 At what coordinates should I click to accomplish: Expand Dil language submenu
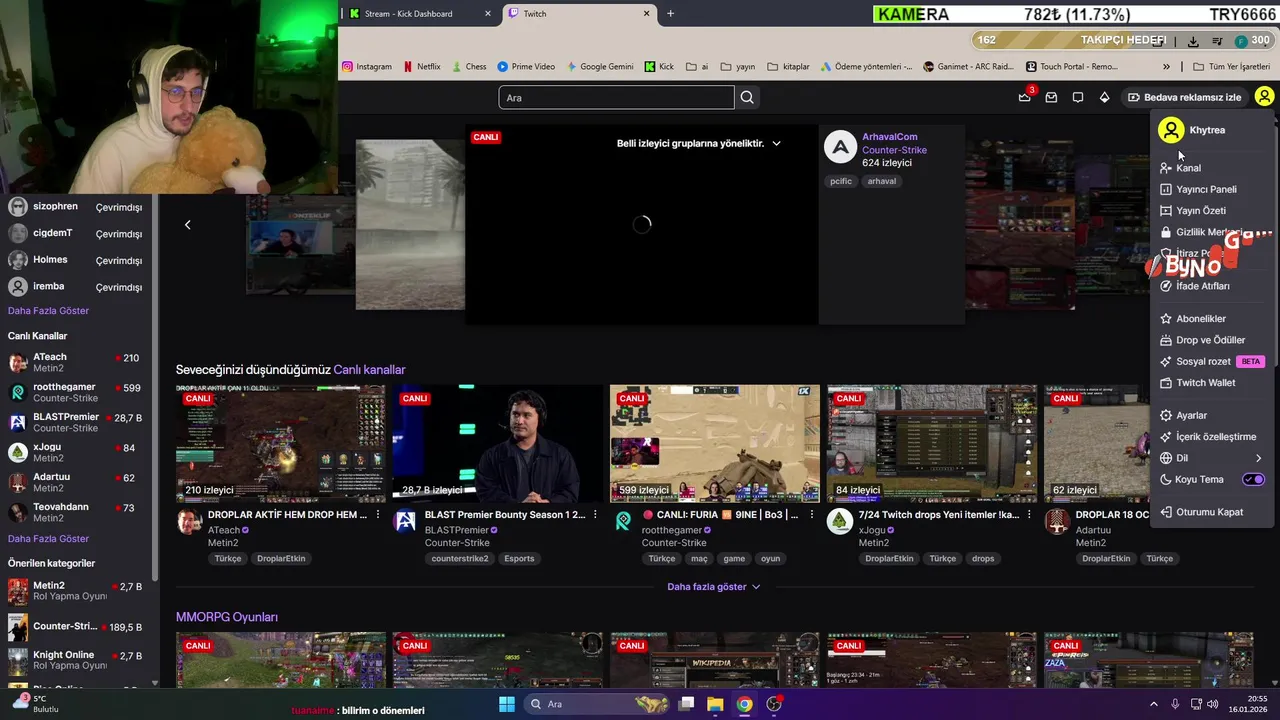(x=1211, y=458)
